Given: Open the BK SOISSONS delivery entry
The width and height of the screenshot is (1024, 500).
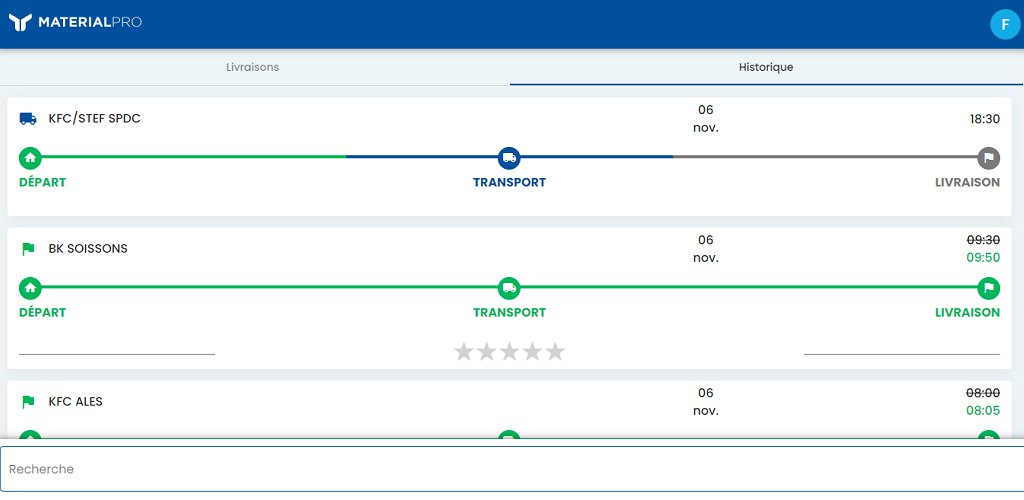Looking at the screenshot, I should point(509,298).
